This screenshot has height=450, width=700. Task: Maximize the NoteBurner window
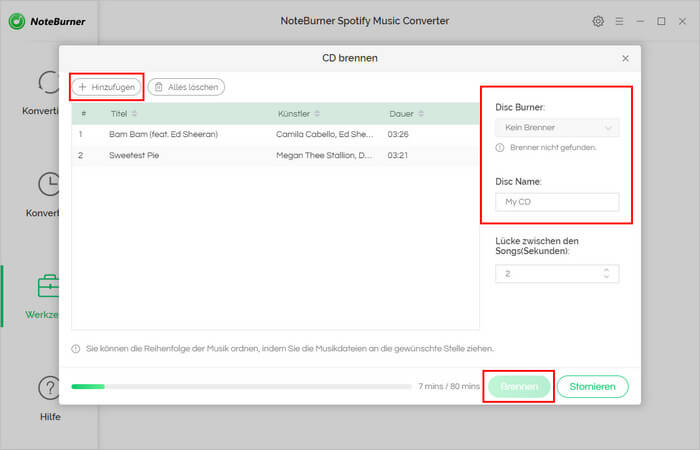coord(661,21)
